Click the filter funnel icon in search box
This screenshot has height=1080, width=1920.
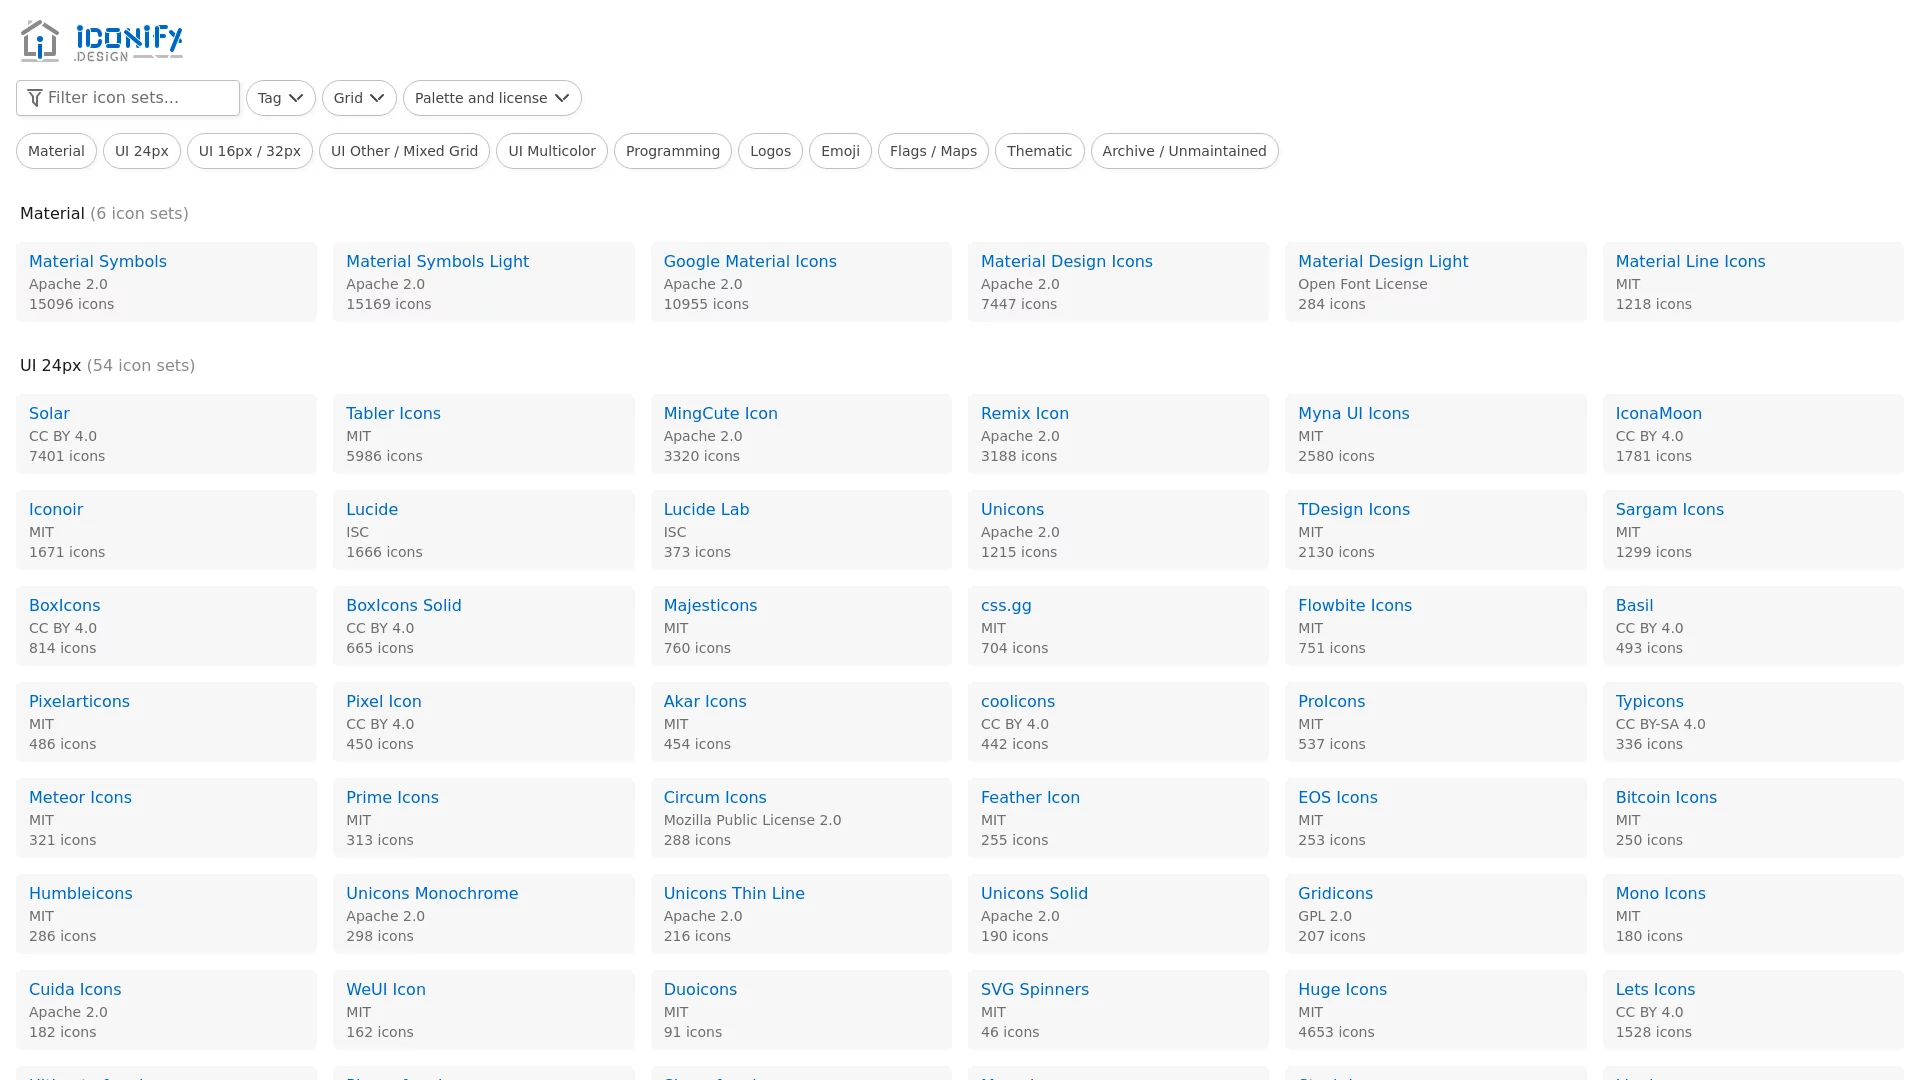[35, 98]
